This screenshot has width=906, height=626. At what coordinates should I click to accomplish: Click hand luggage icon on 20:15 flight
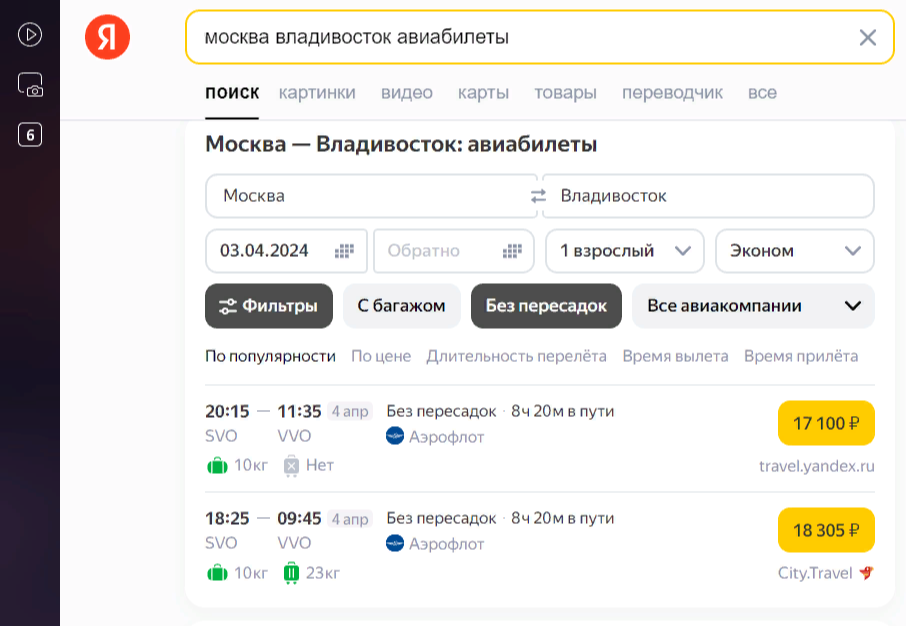217,465
